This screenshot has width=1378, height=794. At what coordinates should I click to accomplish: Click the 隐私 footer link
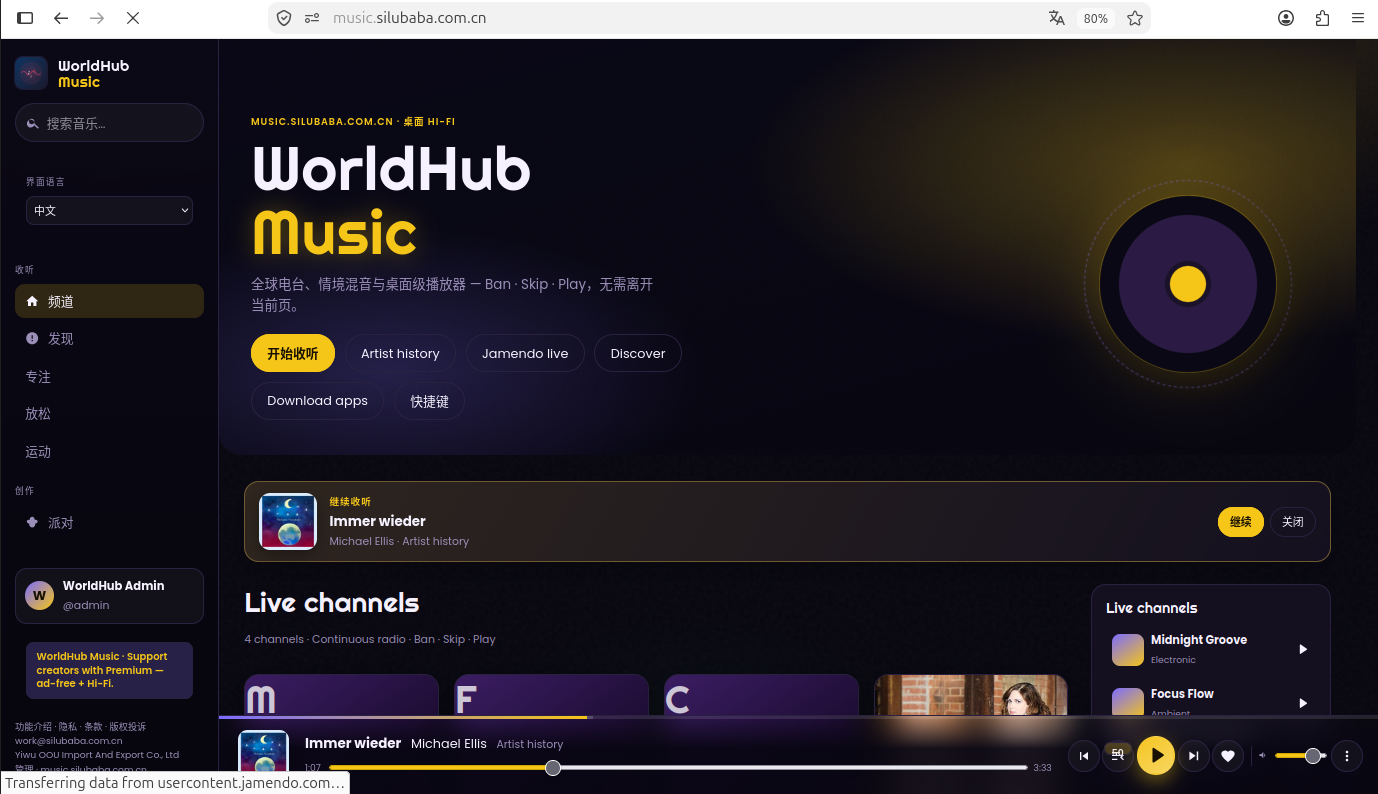(67, 727)
